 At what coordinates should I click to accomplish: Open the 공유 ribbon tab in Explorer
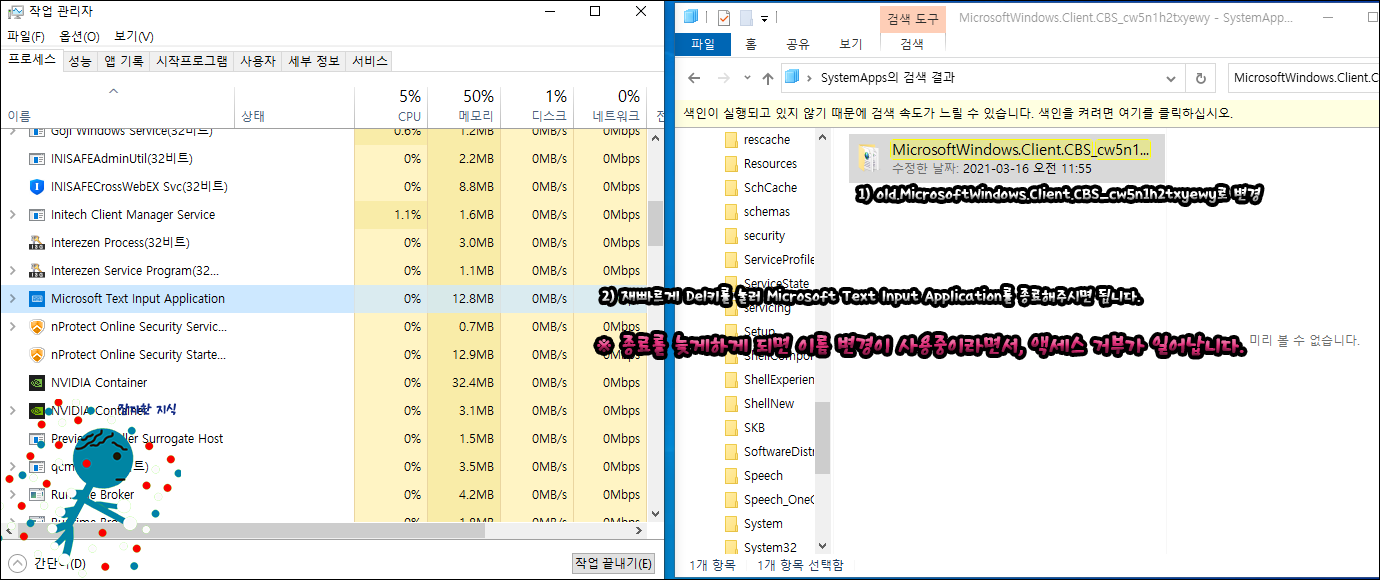798,44
